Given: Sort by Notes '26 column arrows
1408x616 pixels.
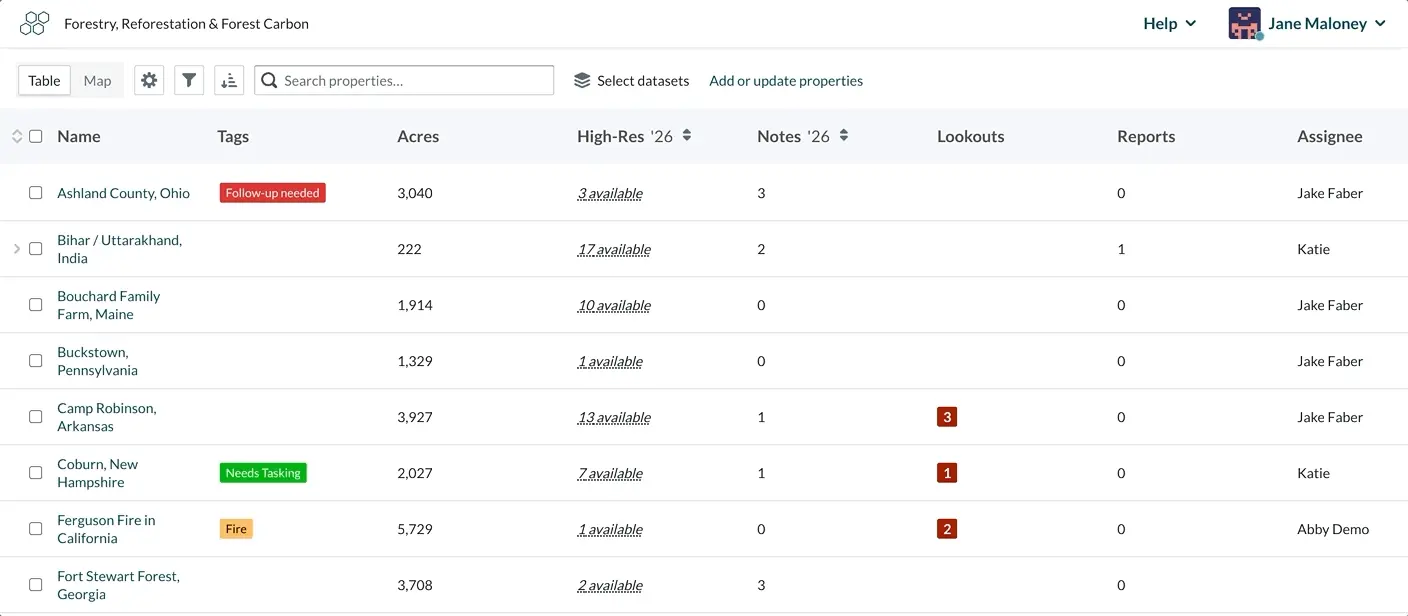Looking at the screenshot, I should [844, 135].
